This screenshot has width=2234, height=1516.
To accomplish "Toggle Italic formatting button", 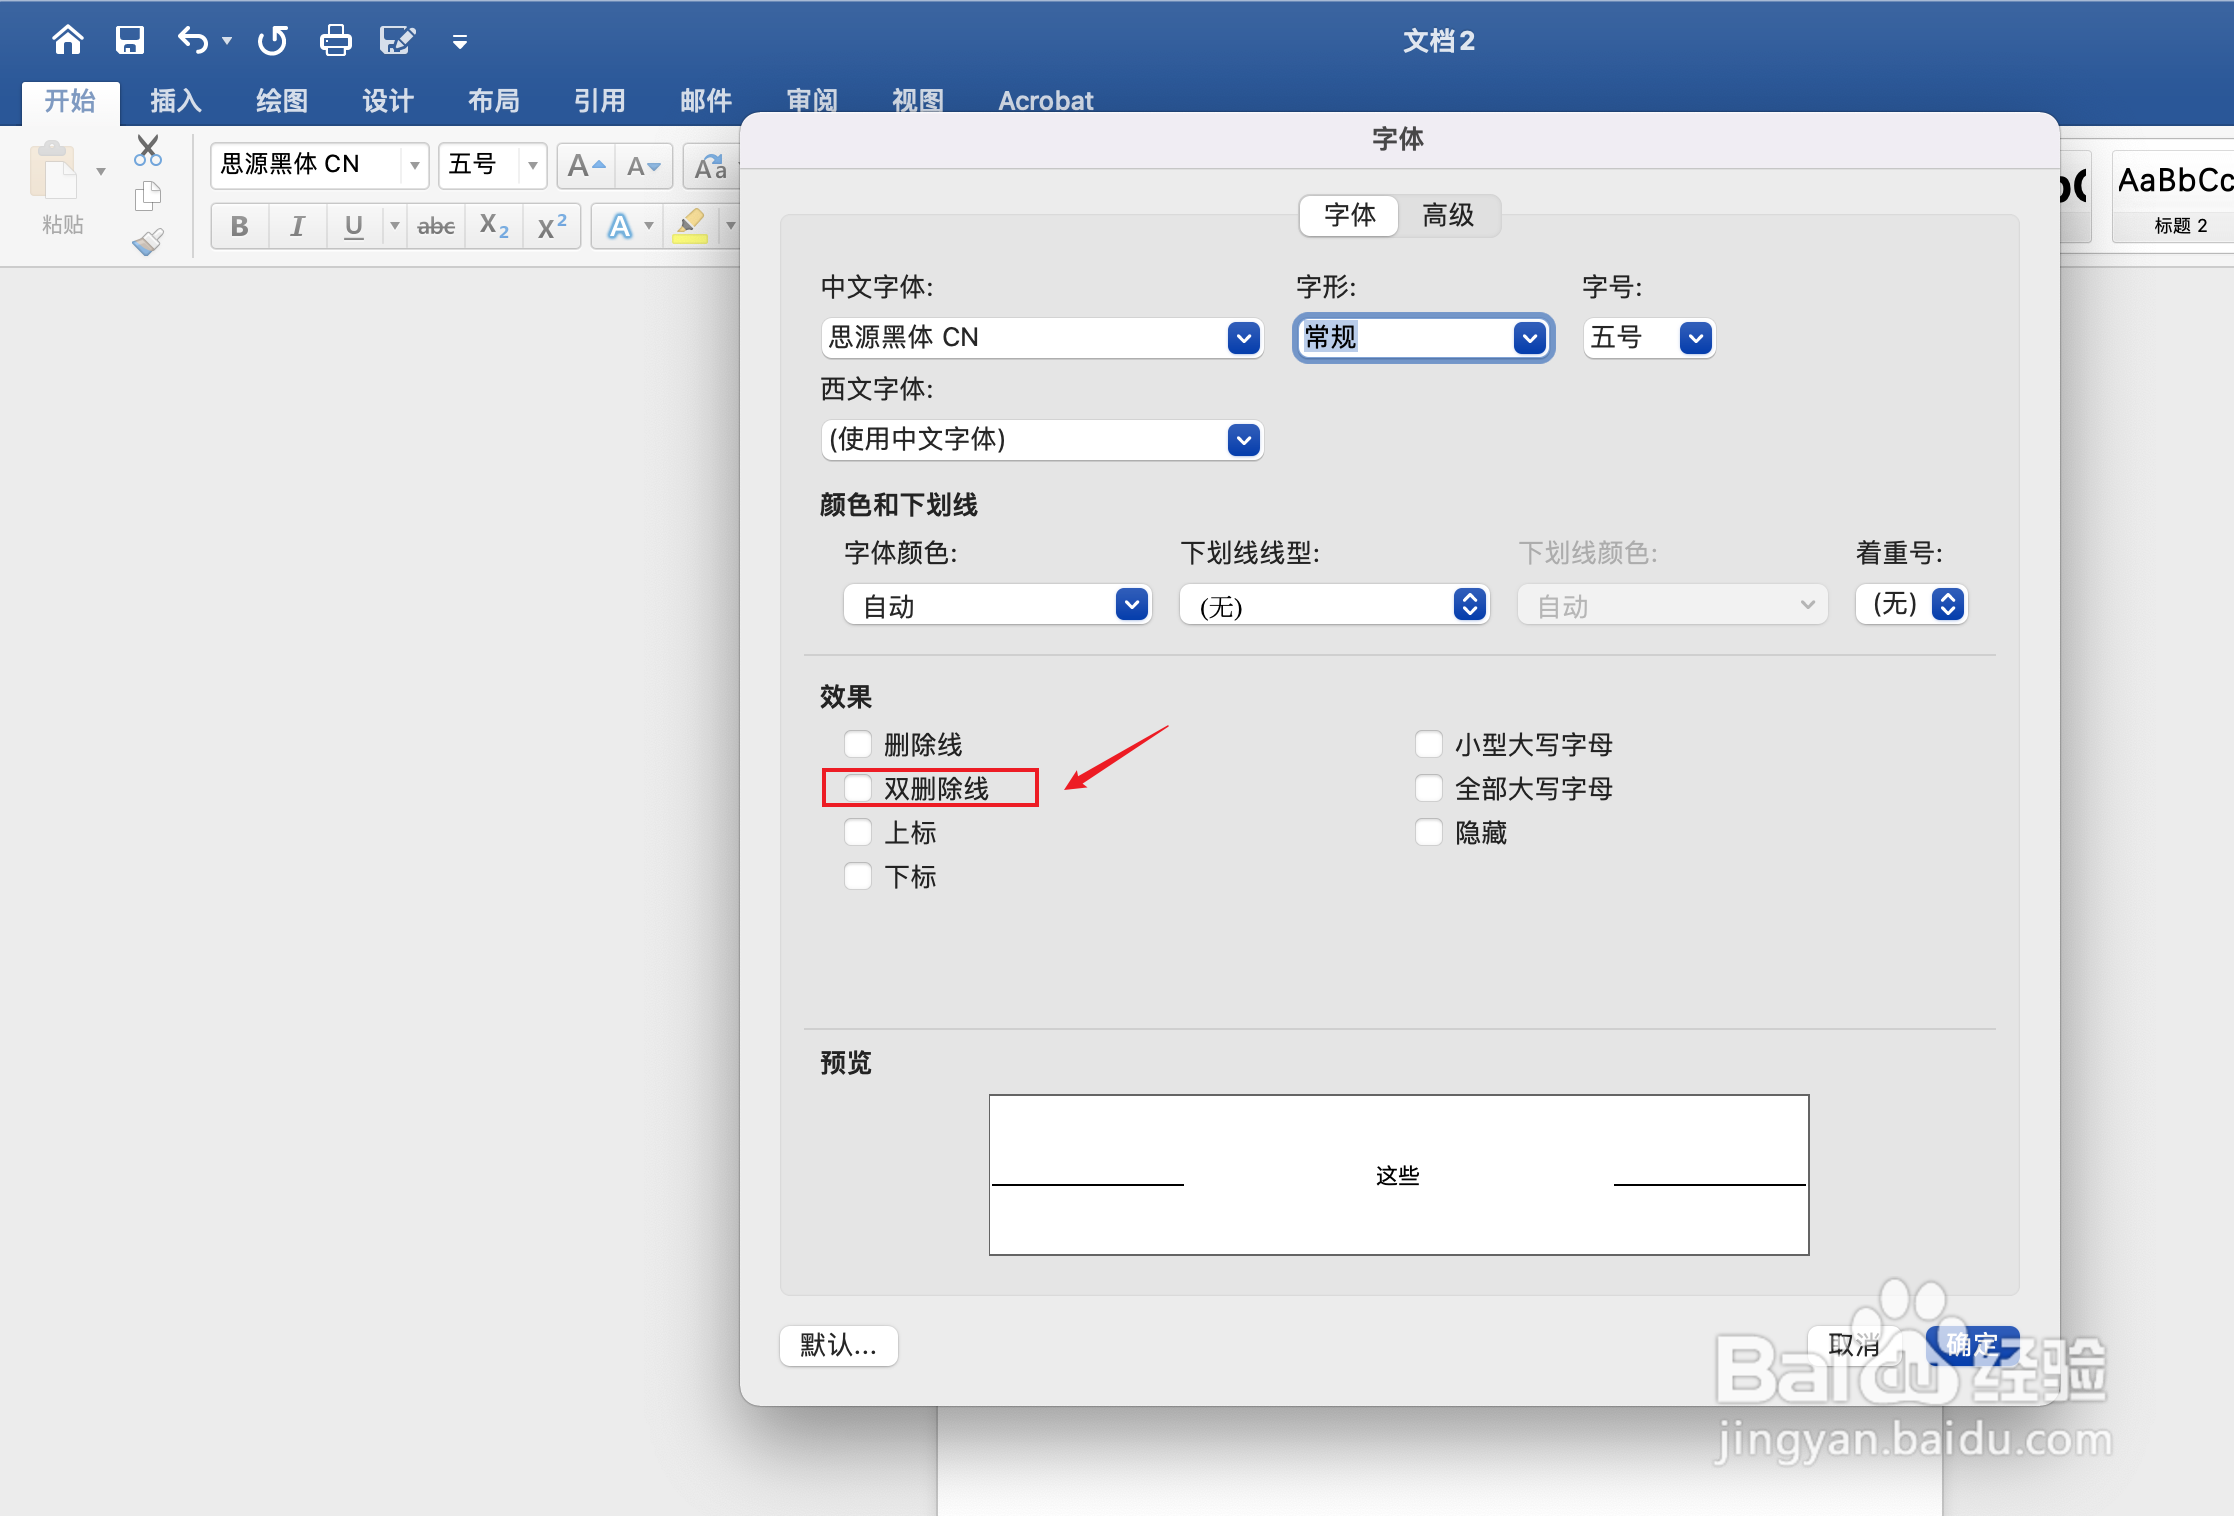I will coord(297,226).
